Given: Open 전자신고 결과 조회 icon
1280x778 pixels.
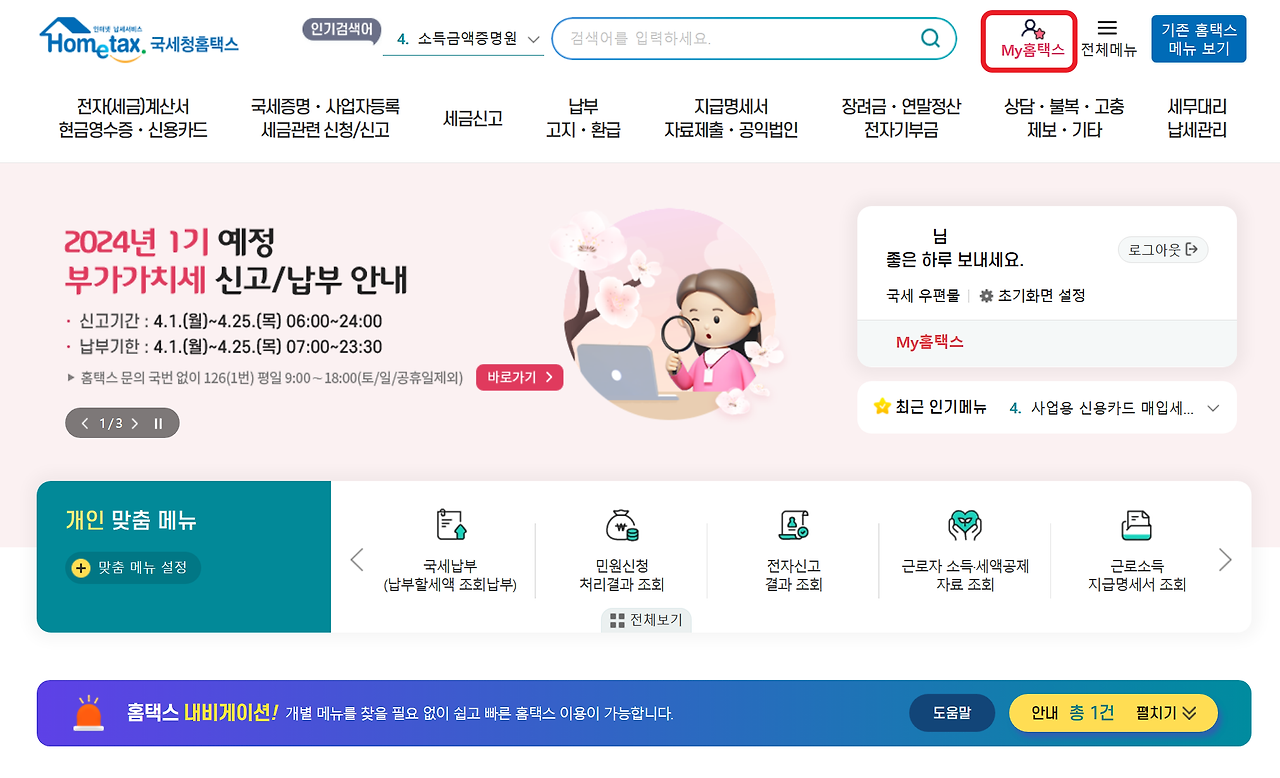Looking at the screenshot, I should (793, 525).
